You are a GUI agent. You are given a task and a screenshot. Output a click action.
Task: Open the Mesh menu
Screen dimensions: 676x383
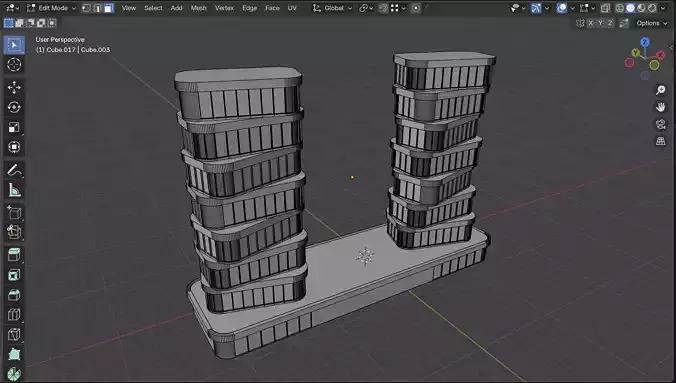198,8
